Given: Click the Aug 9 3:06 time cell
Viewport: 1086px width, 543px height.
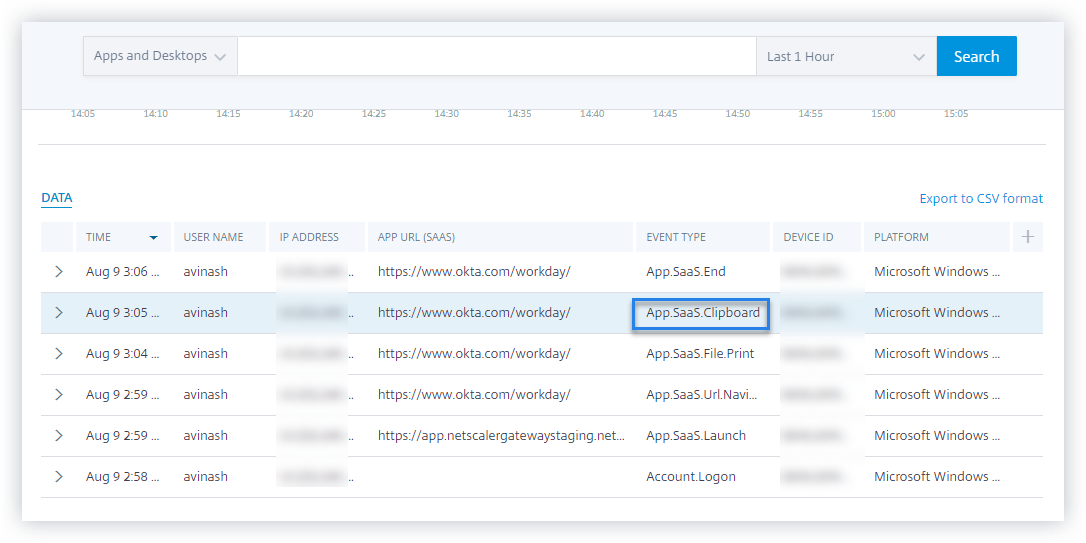Looking at the screenshot, I should pos(123,272).
